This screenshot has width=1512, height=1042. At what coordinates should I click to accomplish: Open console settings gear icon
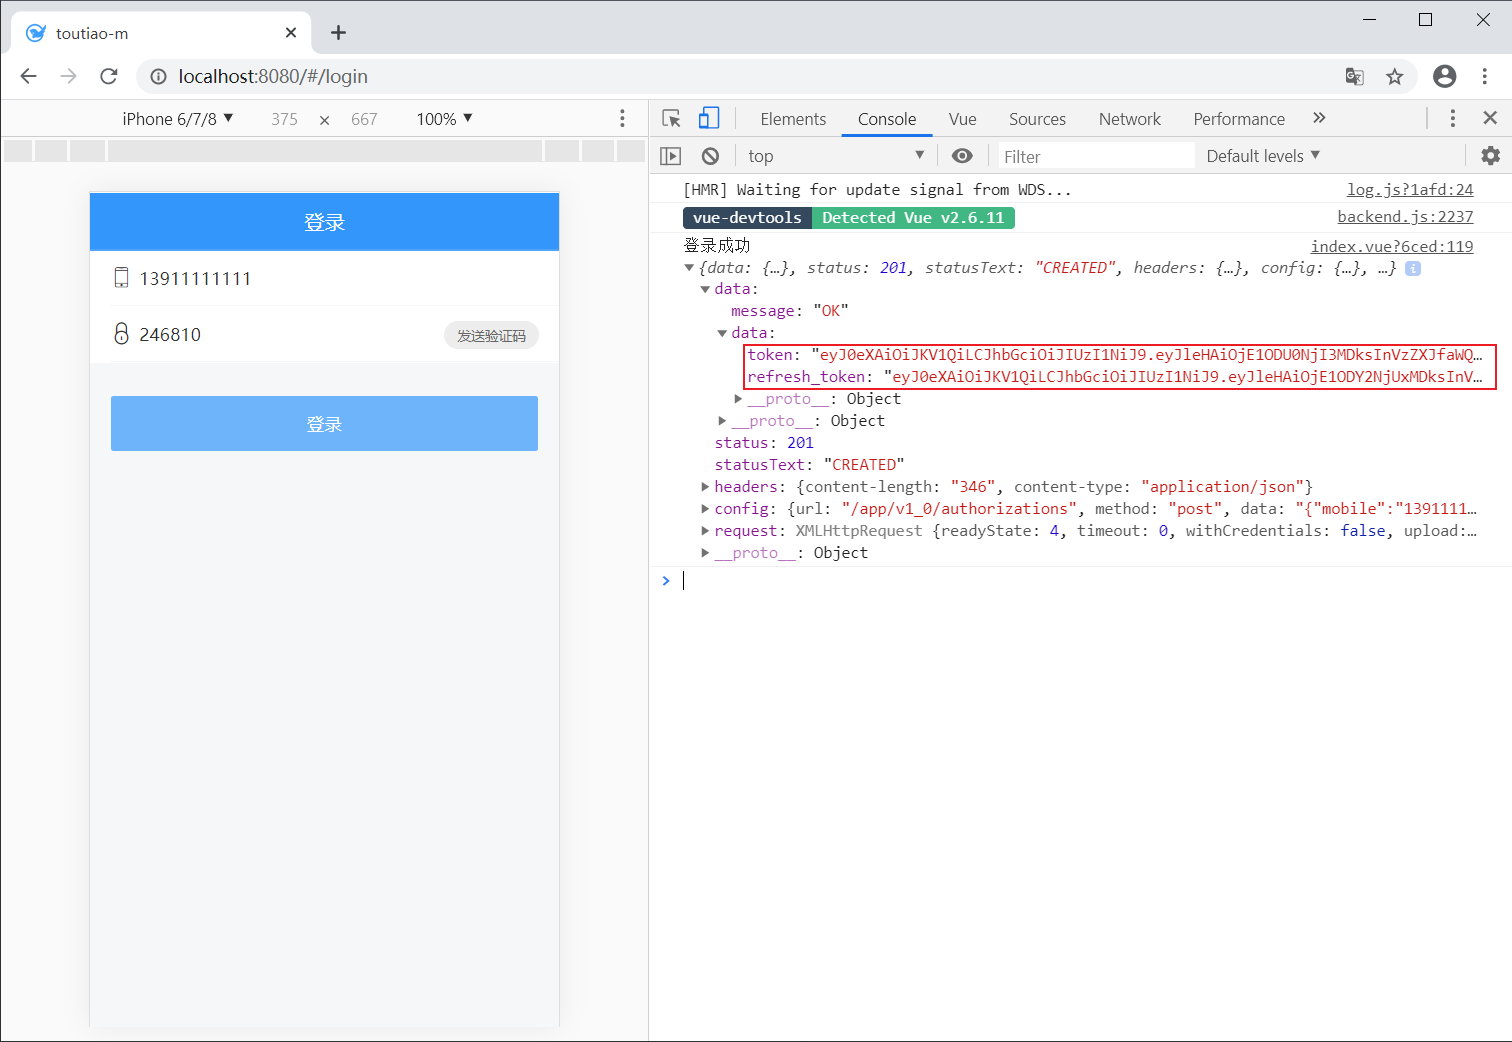(x=1490, y=156)
